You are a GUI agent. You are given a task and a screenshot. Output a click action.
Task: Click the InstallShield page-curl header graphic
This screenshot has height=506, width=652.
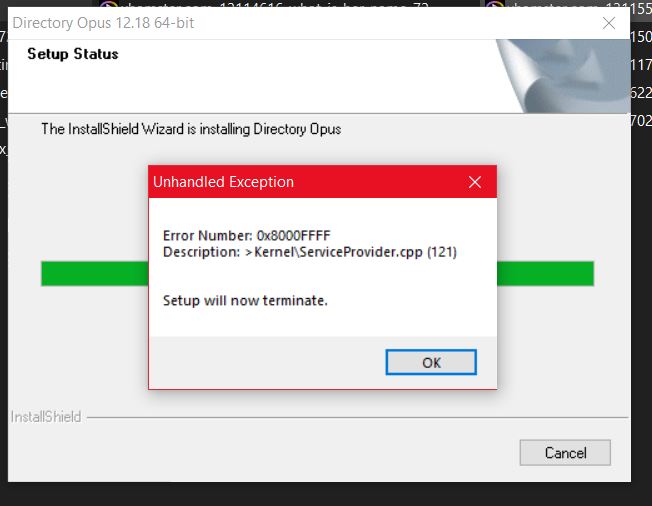(x=563, y=76)
